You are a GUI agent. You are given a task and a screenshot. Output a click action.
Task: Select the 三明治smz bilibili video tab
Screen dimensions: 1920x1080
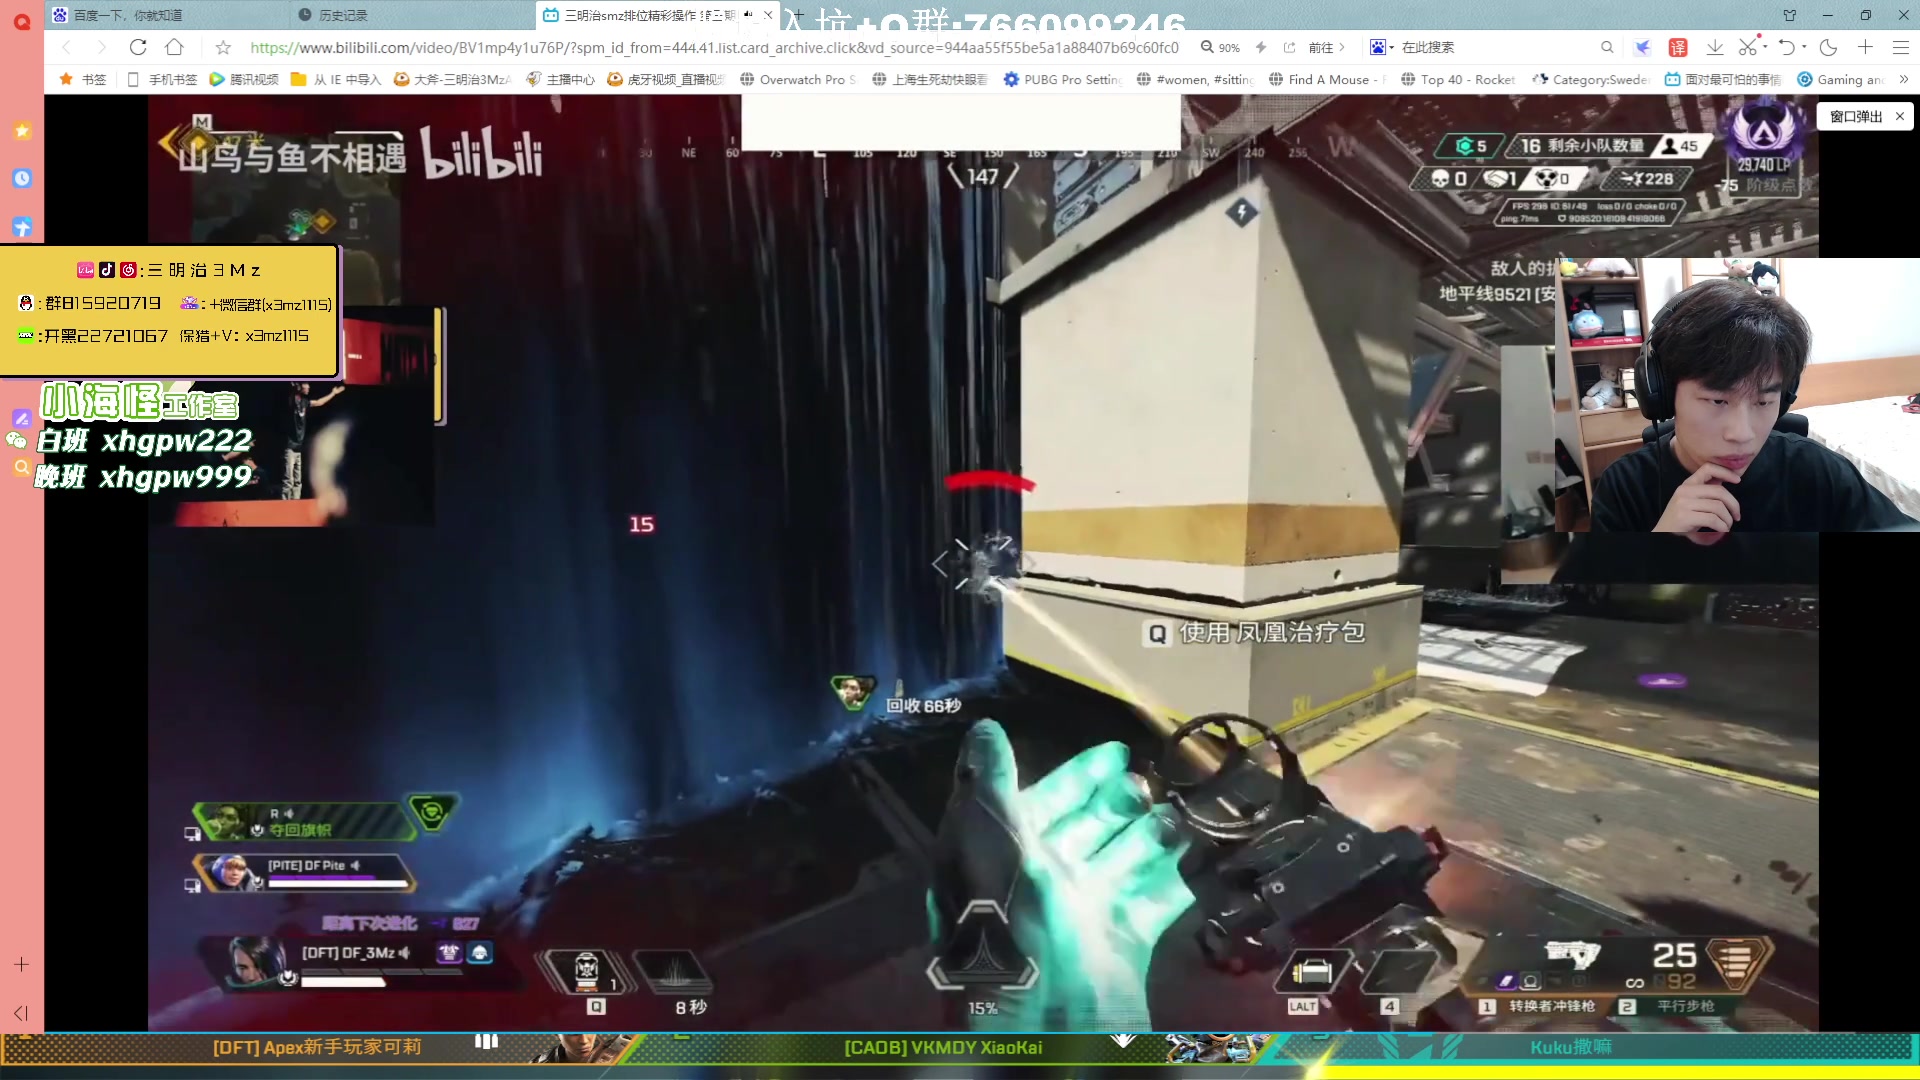648,15
